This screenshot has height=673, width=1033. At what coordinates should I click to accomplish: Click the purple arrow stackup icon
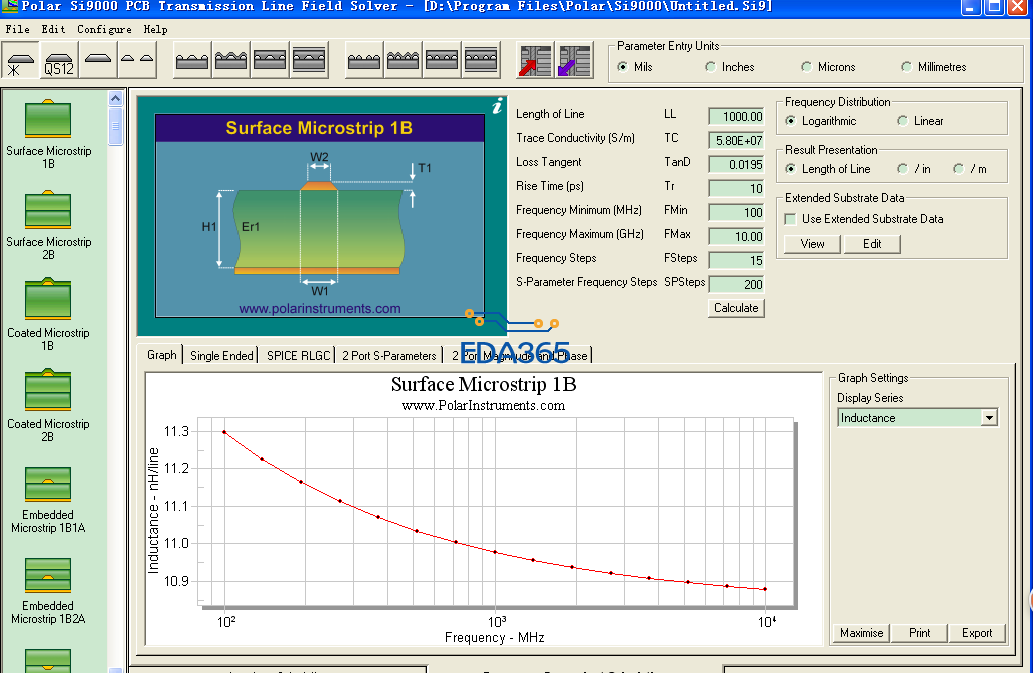pyautogui.click(x=574, y=61)
